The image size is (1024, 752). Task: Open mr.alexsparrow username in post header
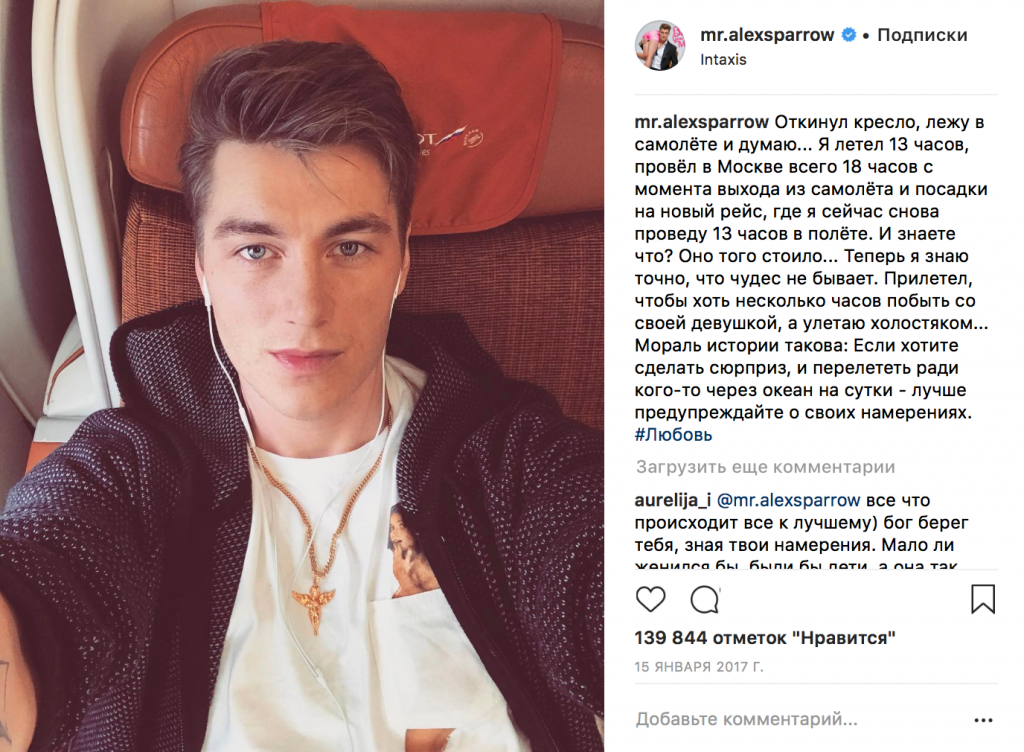[767, 35]
